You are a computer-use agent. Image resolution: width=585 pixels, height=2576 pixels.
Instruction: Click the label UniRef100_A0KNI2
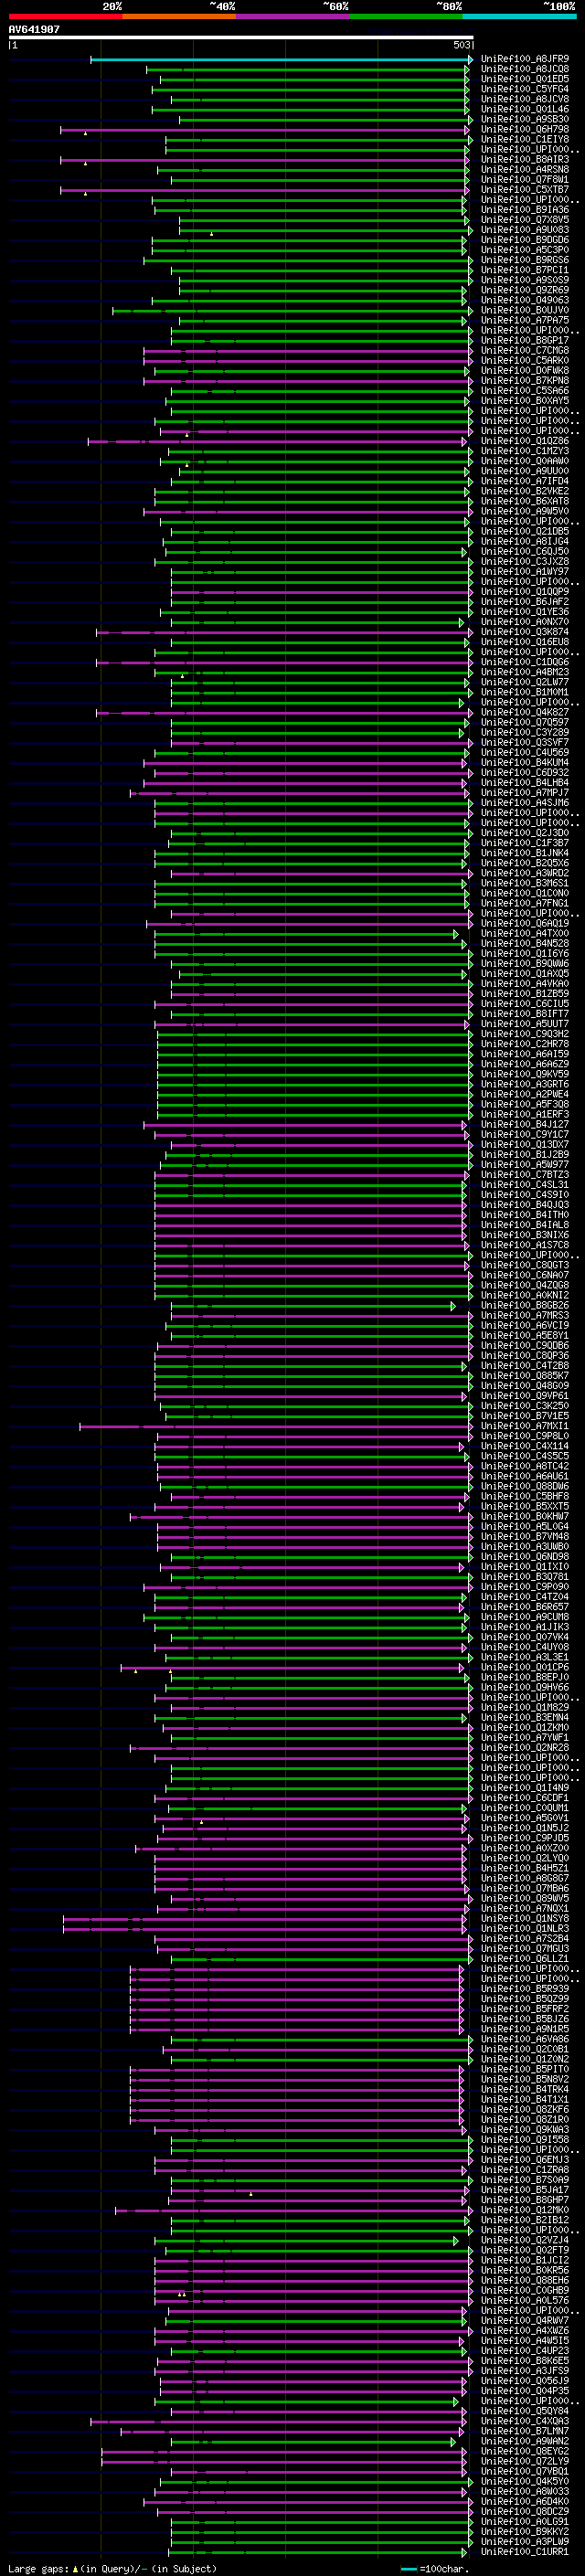pyautogui.click(x=525, y=1295)
